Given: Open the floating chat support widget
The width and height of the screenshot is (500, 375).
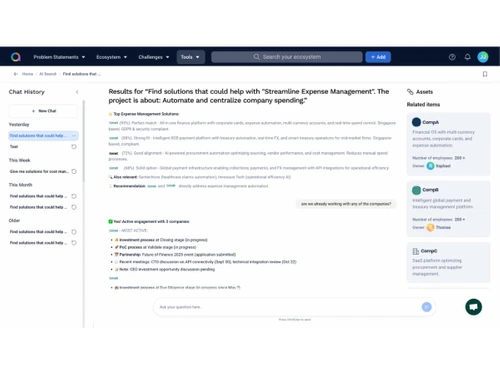Looking at the screenshot, I should (x=473, y=307).
